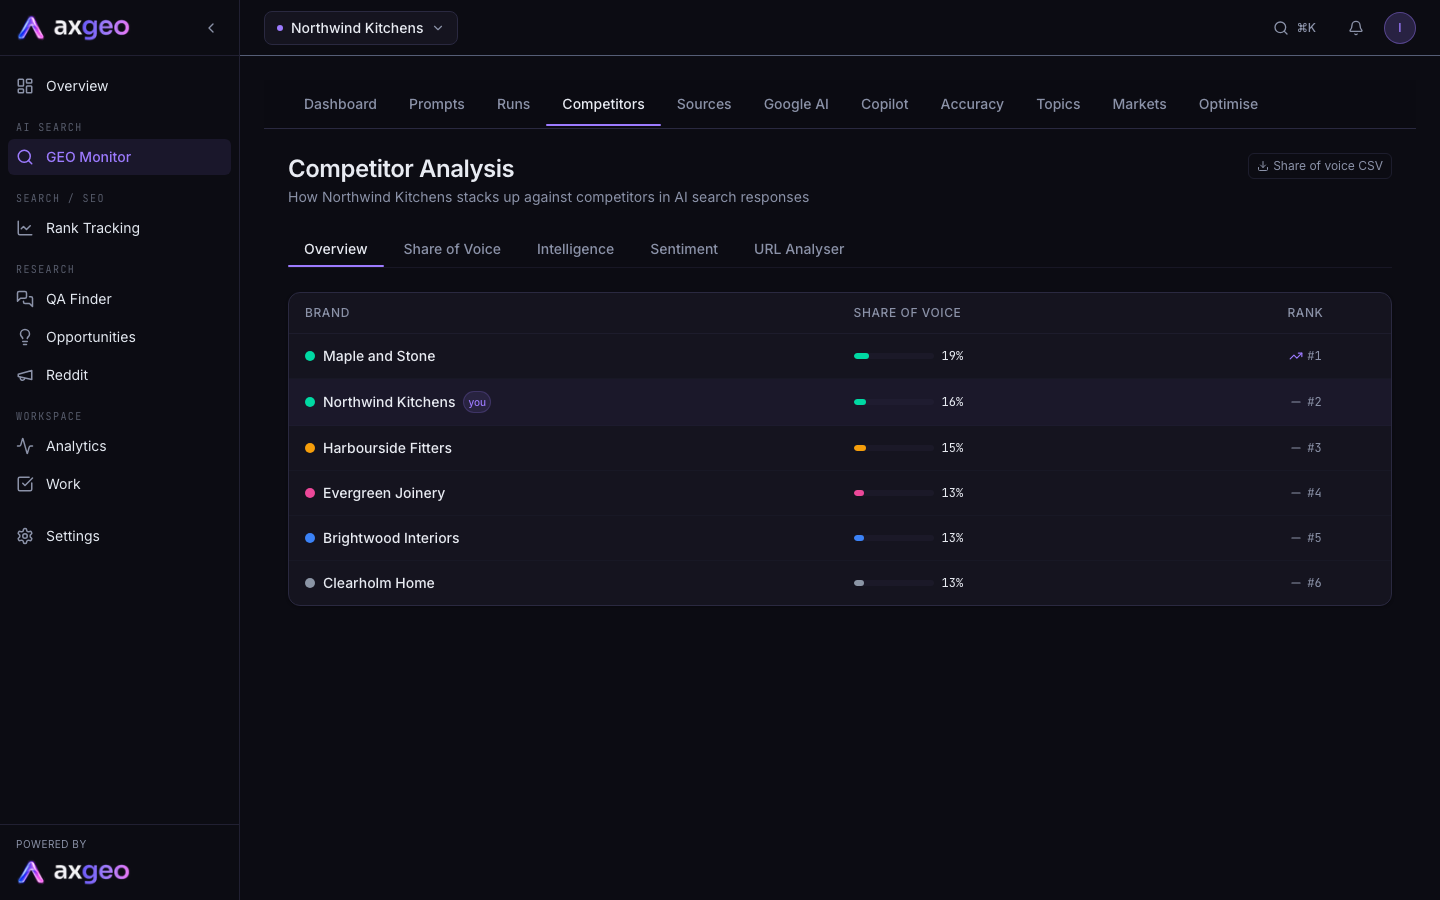1440x900 pixels.
Task: Open the Runs tab
Action: (x=513, y=104)
